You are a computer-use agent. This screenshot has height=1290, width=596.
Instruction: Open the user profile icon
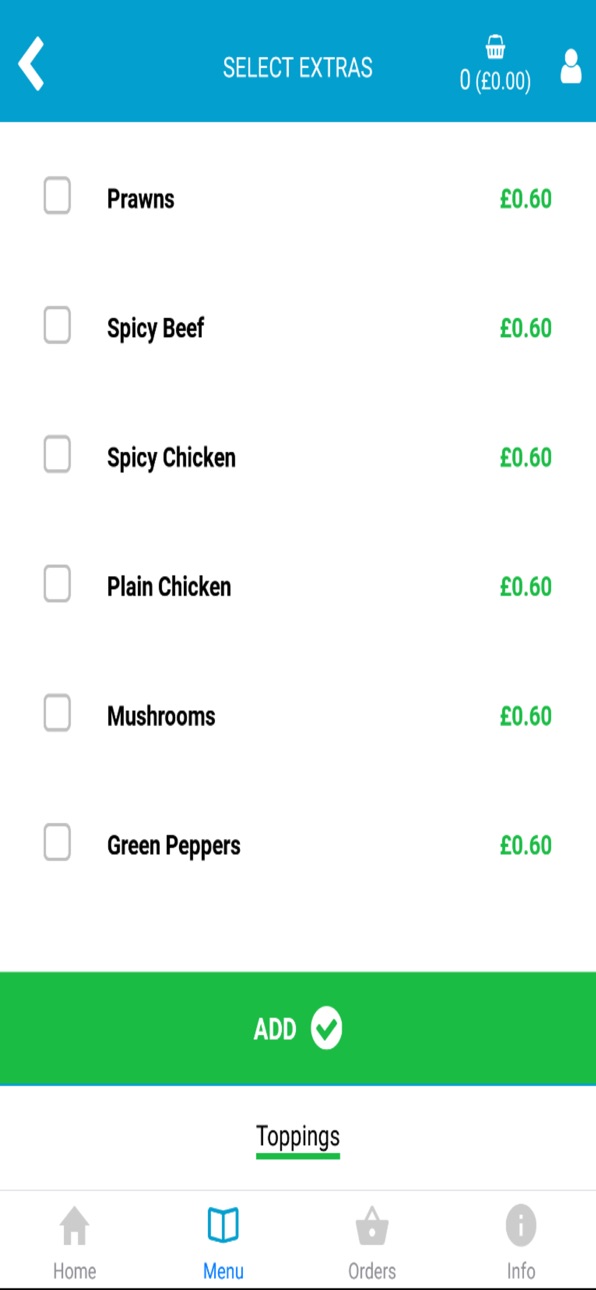(x=571, y=66)
